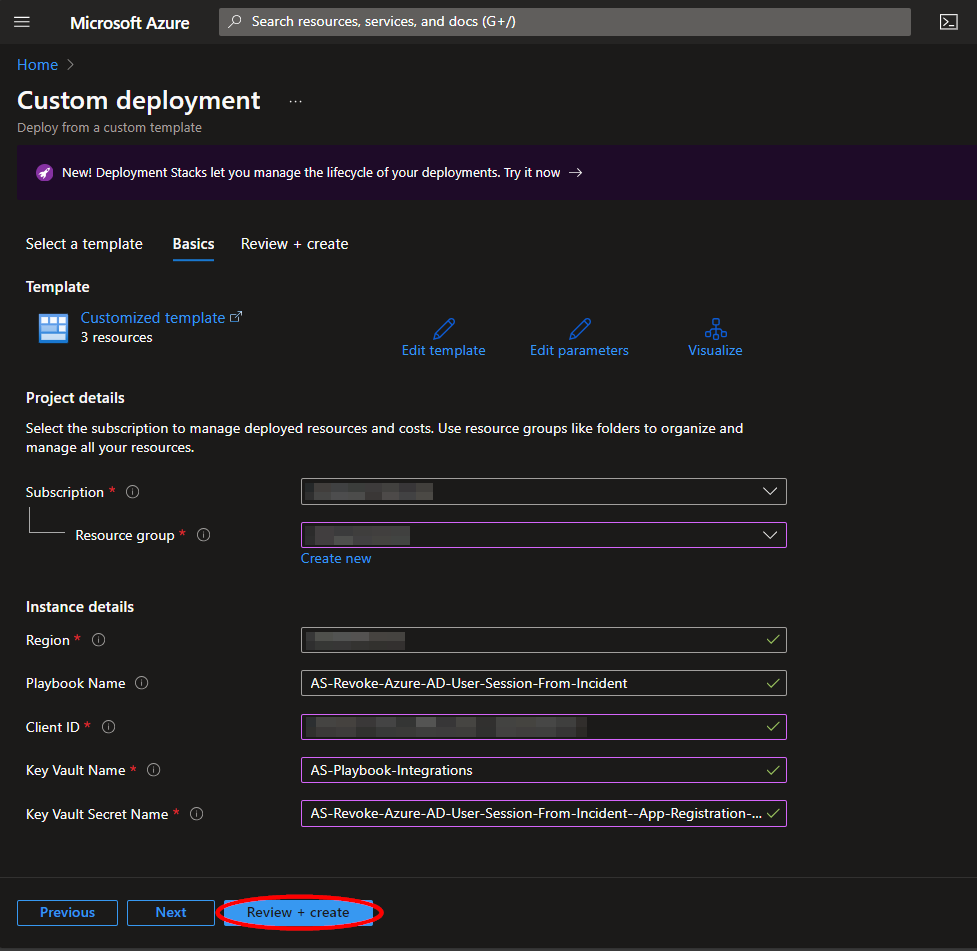Click the Playbook Name input field
977x951 pixels.
(x=543, y=684)
